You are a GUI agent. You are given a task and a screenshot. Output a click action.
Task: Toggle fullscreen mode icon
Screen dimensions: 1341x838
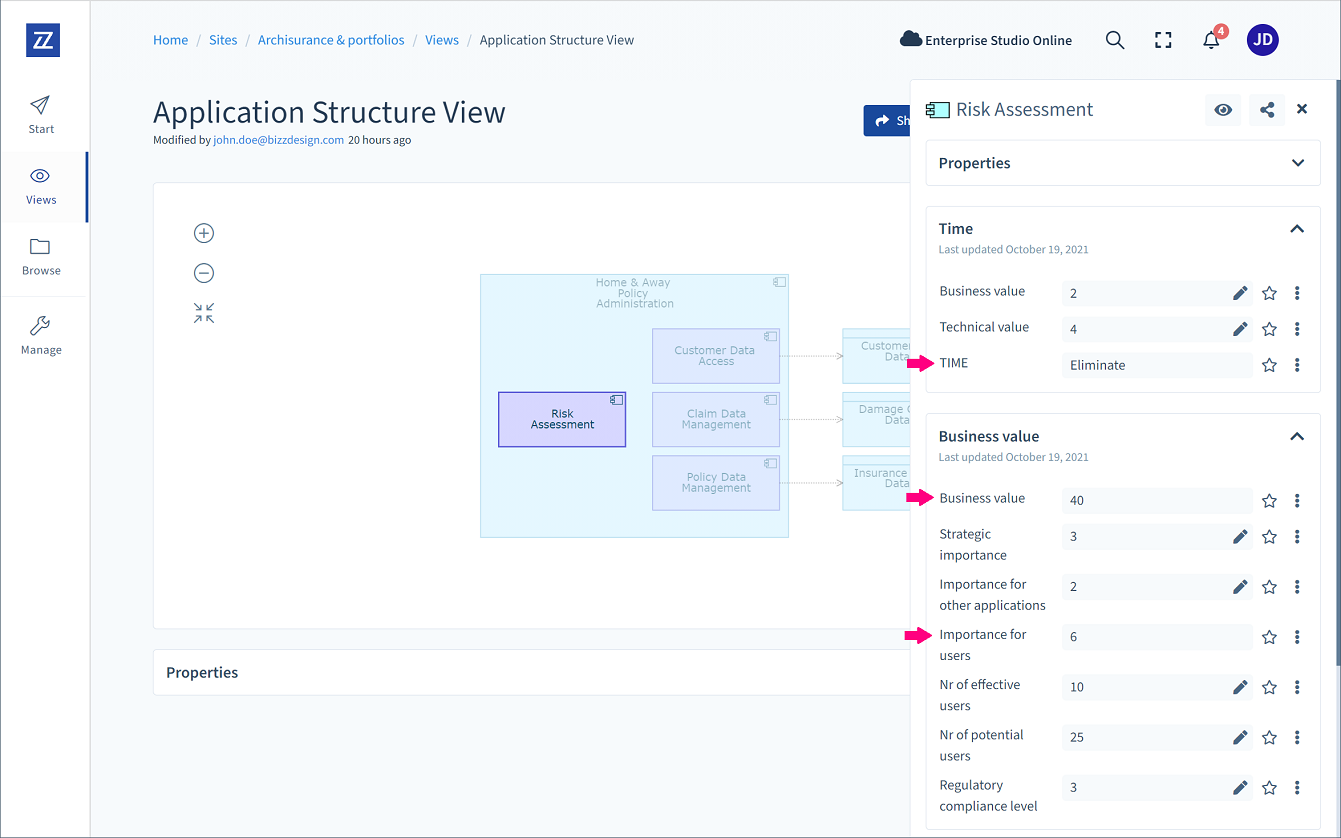(x=1163, y=40)
